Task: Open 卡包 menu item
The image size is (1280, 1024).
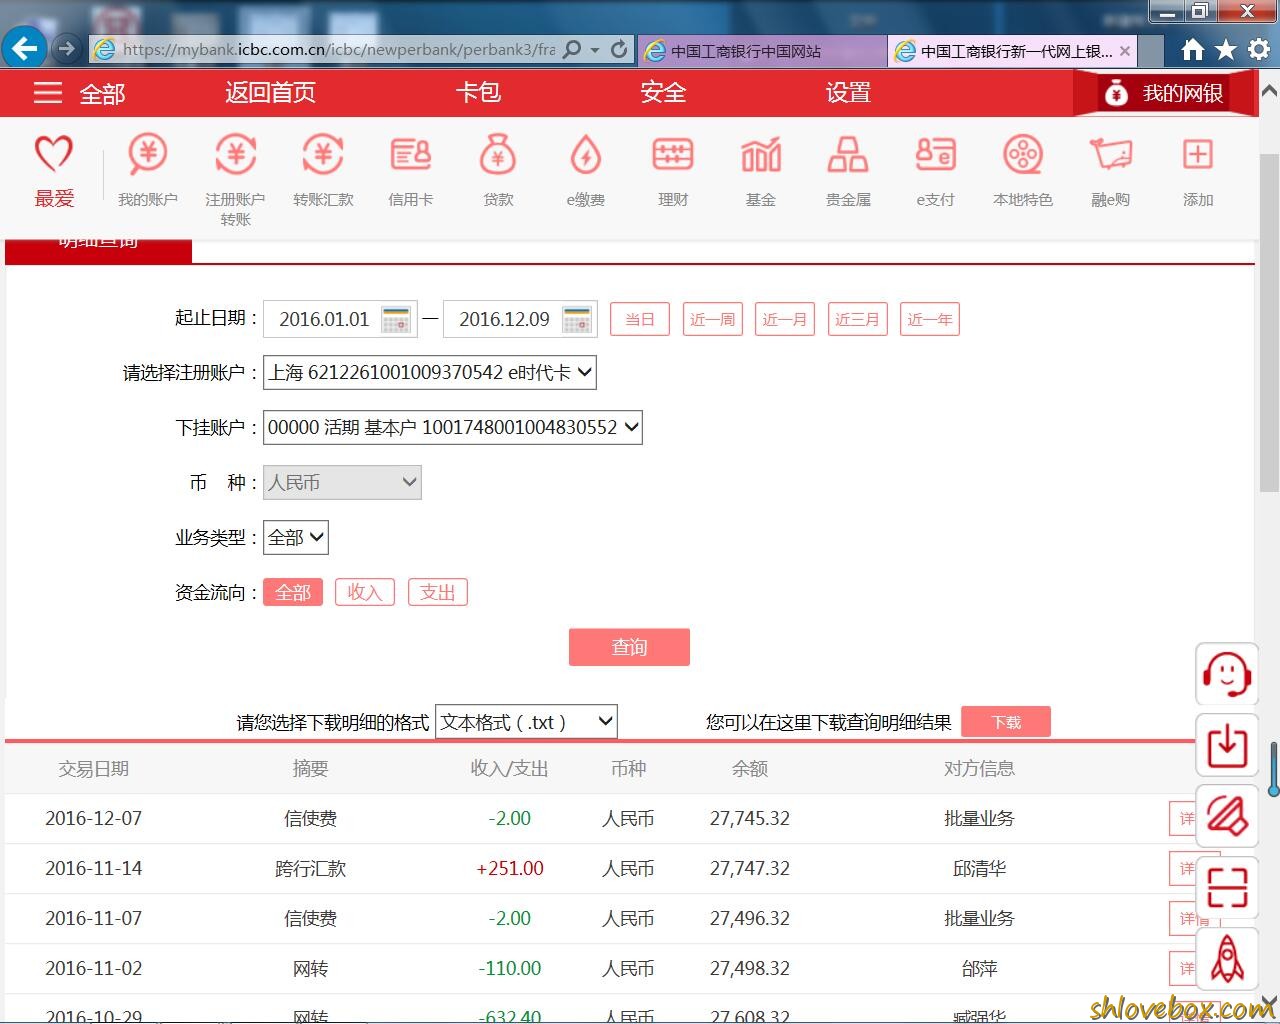Action: tap(478, 93)
